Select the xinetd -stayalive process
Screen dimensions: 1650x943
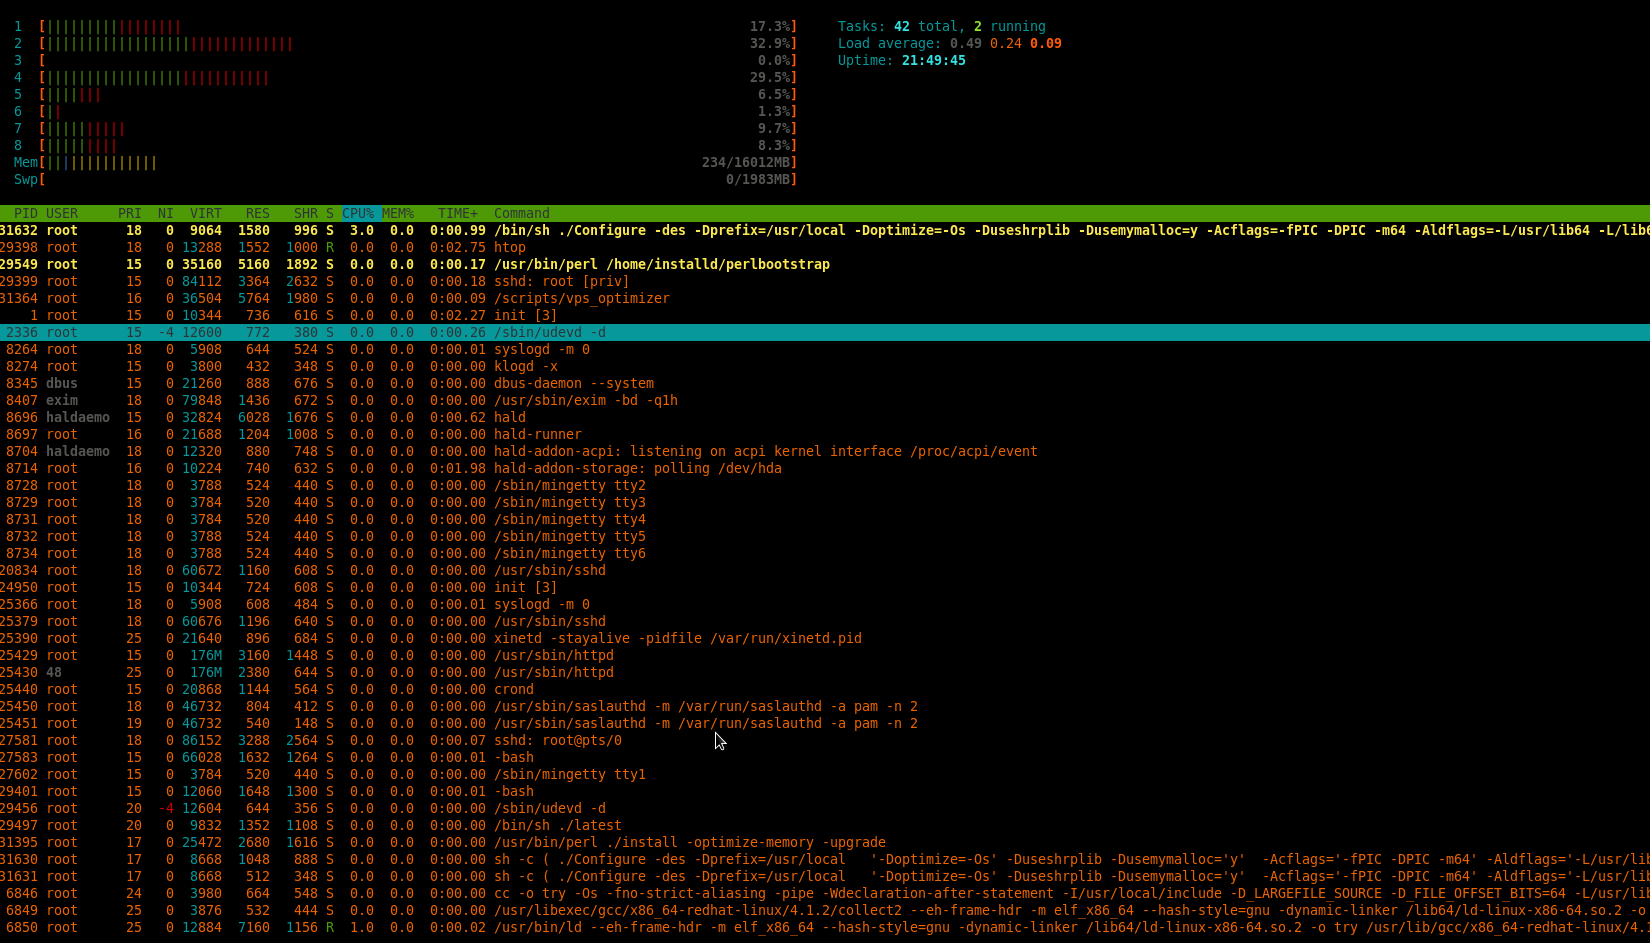pos(677,638)
